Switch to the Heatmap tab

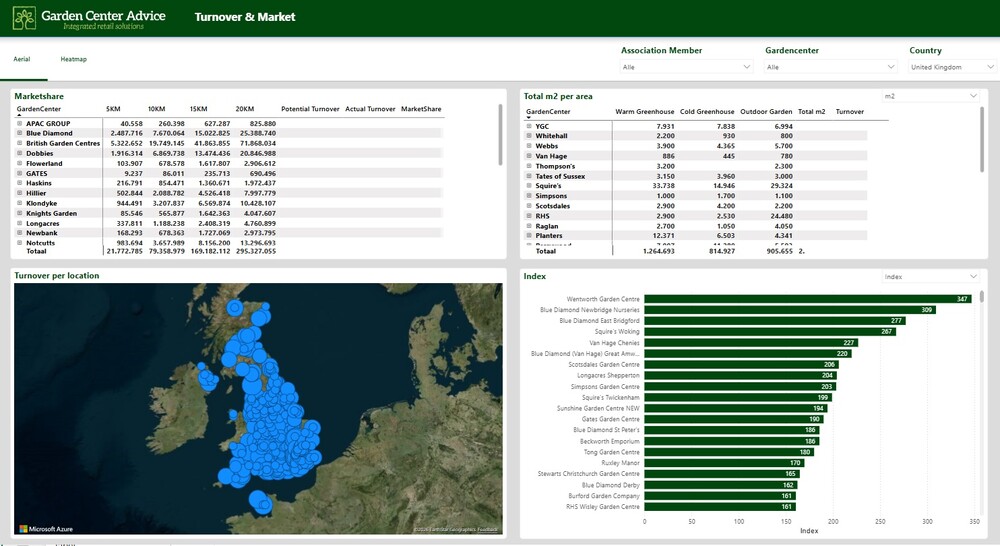[73, 59]
